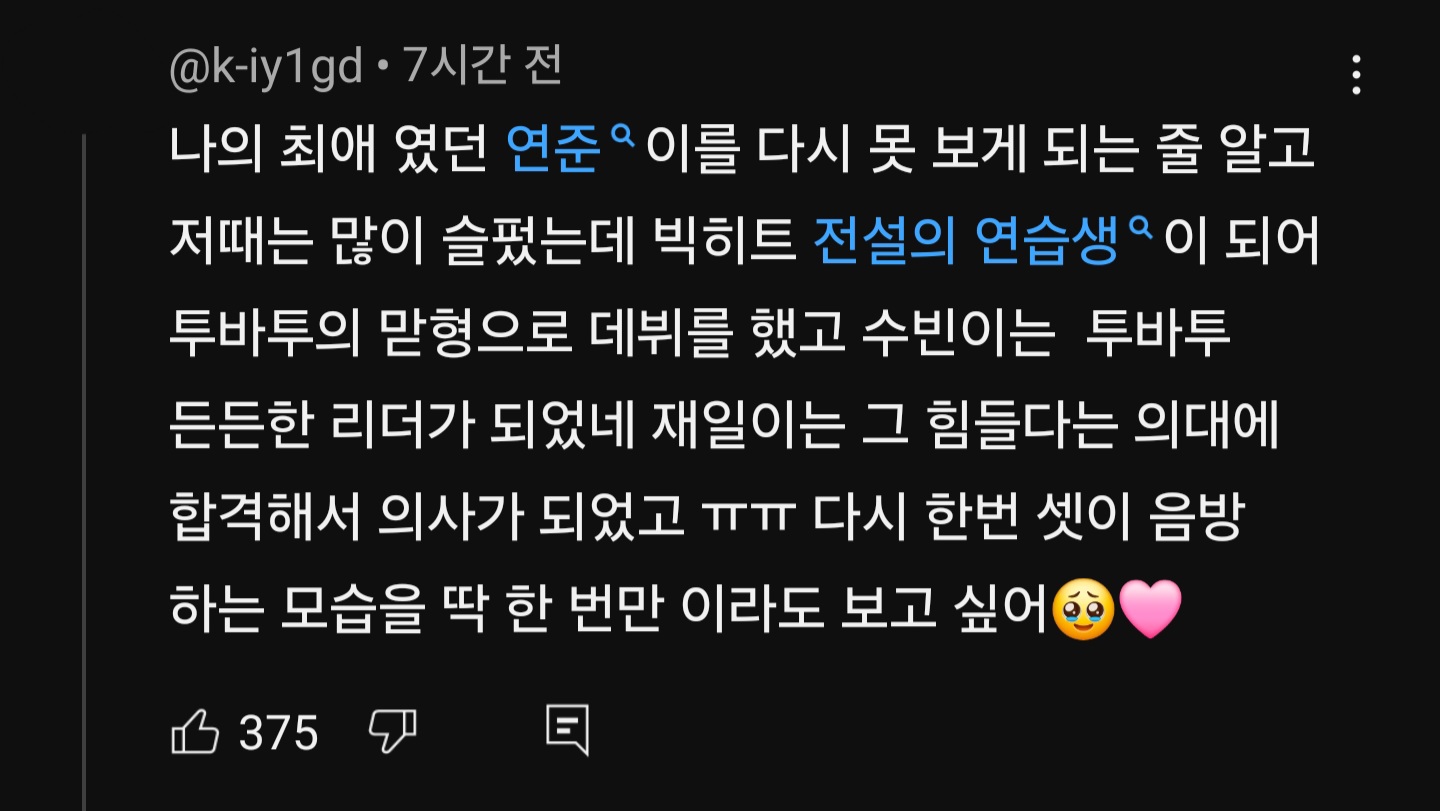Click the 375 like count
The width and height of the screenshot is (1440, 811).
tap(279, 733)
